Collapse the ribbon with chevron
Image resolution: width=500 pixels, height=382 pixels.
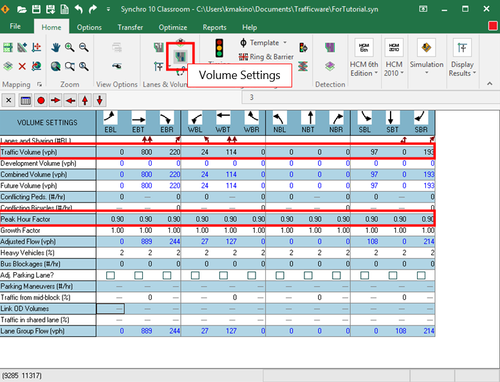pyautogui.click(x=489, y=84)
